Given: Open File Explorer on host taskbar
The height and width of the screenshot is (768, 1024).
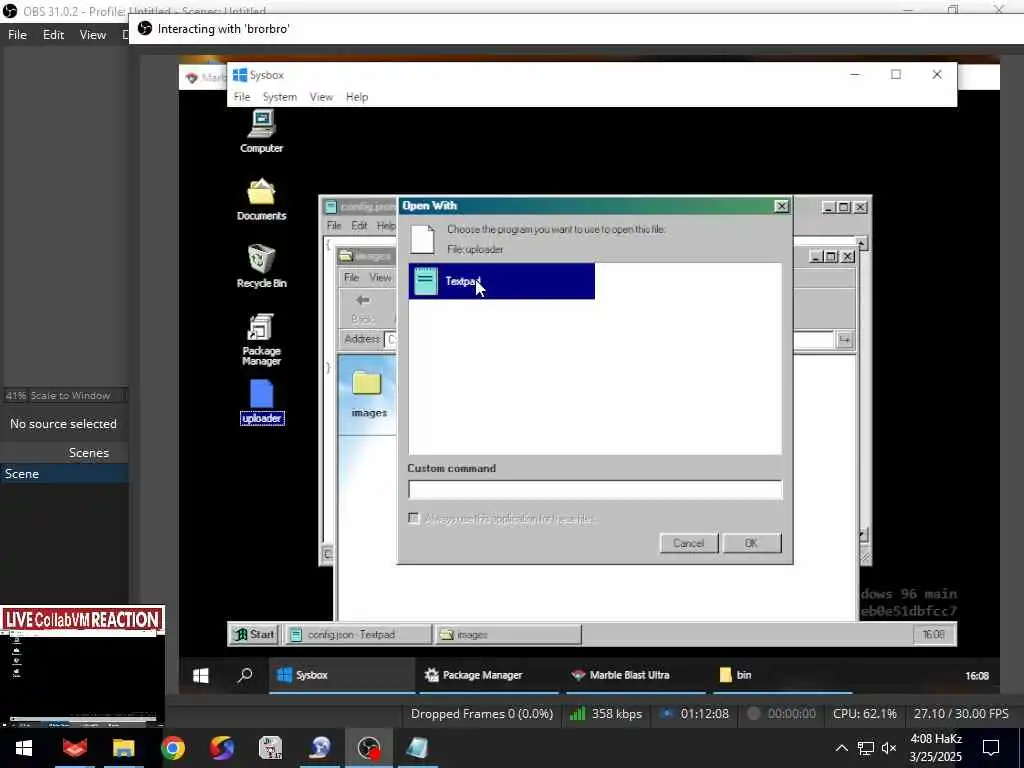Looking at the screenshot, I should pyautogui.click(x=123, y=748).
